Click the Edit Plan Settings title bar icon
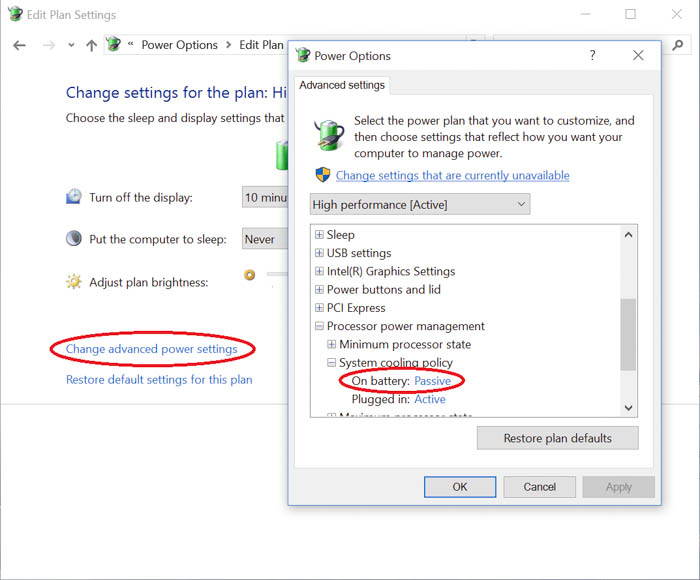Image resolution: width=700 pixels, height=580 pixels. coord(15,14)
